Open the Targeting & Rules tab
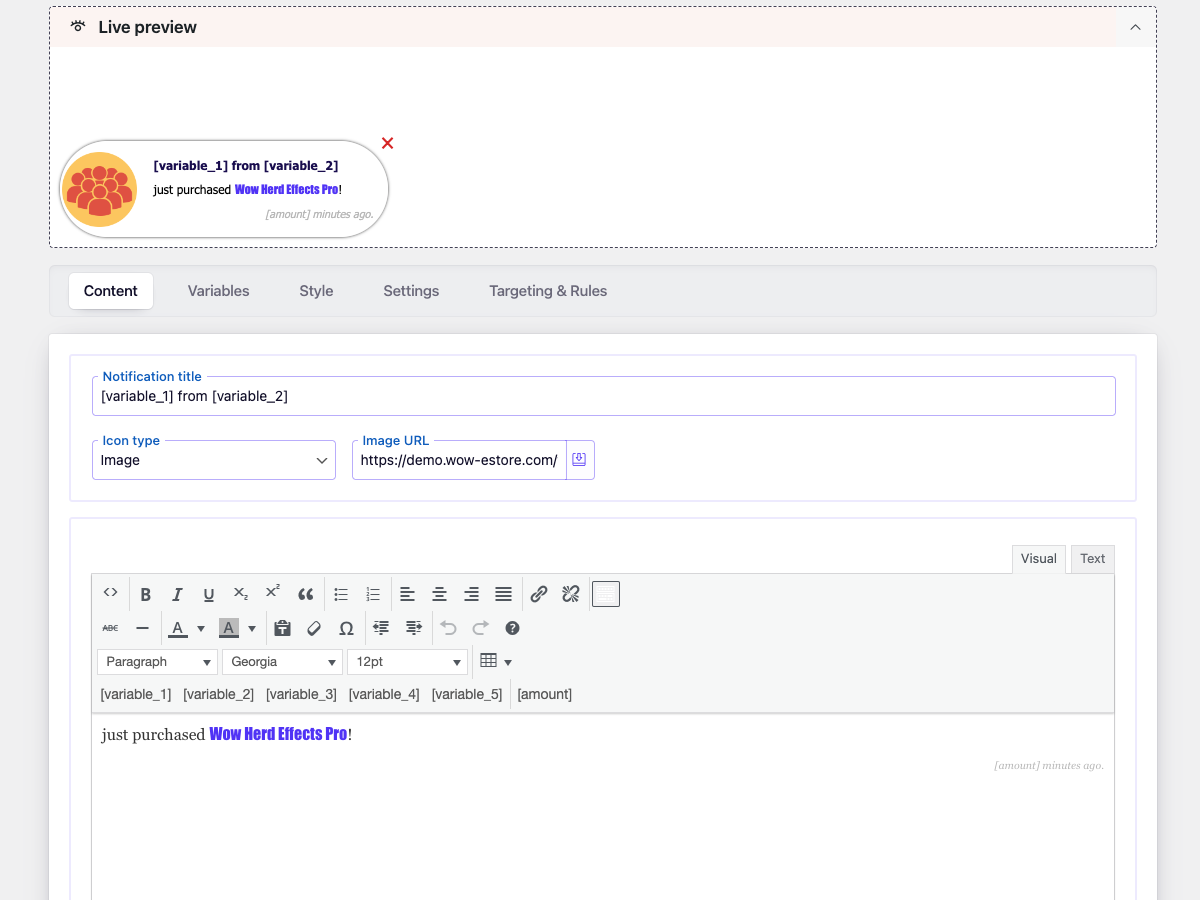Image resolution: width=1200 pixels, height=900 pixels. click(x=548, y=291)
